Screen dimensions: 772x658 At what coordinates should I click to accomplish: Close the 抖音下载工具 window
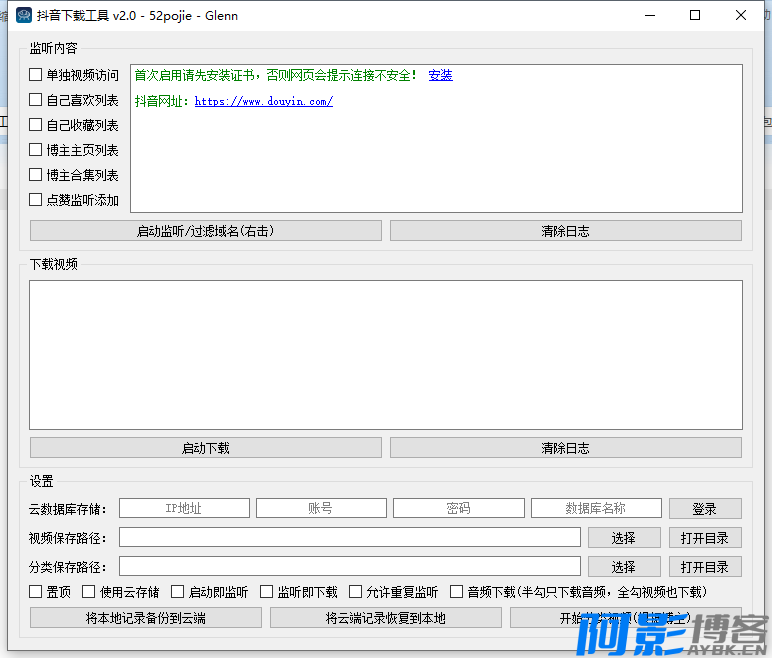741,15
